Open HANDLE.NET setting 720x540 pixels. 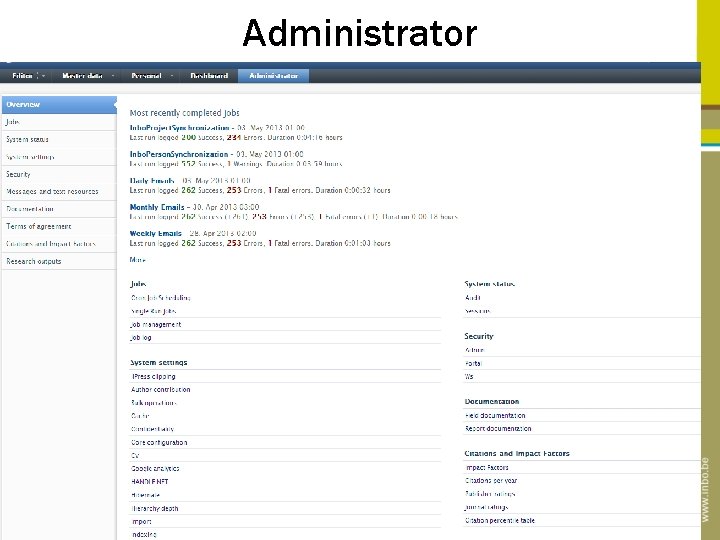click(150, 482)
